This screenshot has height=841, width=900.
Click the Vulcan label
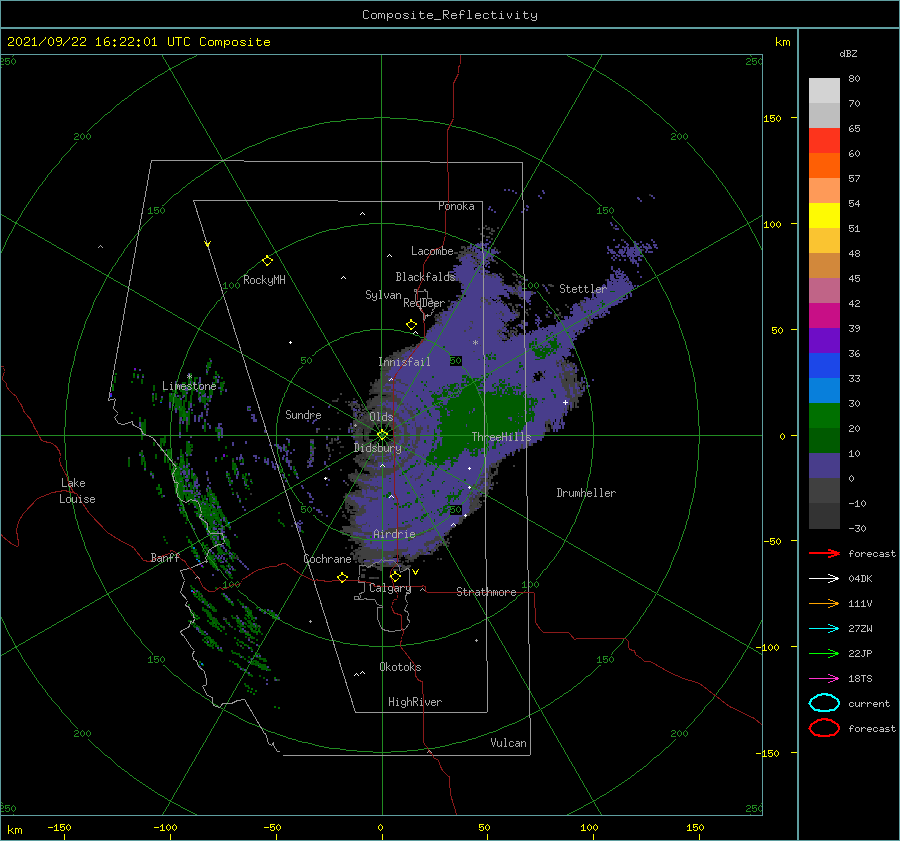point(509,743)
